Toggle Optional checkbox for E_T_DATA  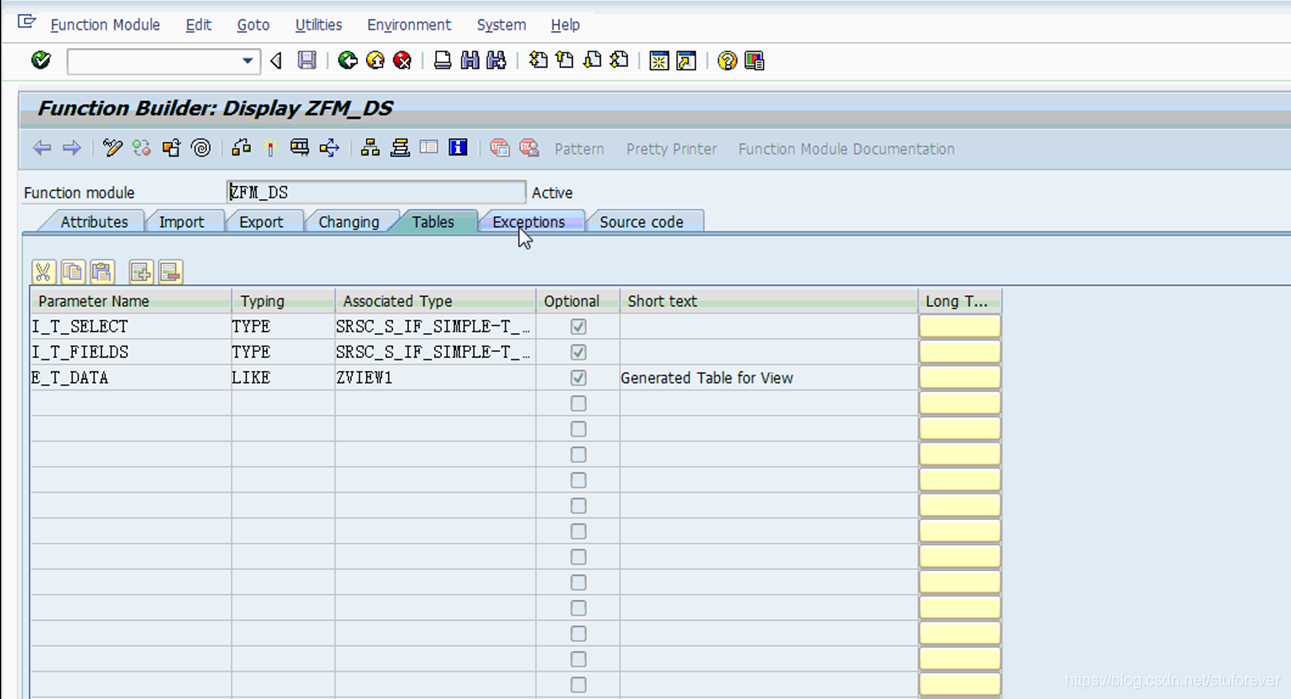click(x=578, y=378)
